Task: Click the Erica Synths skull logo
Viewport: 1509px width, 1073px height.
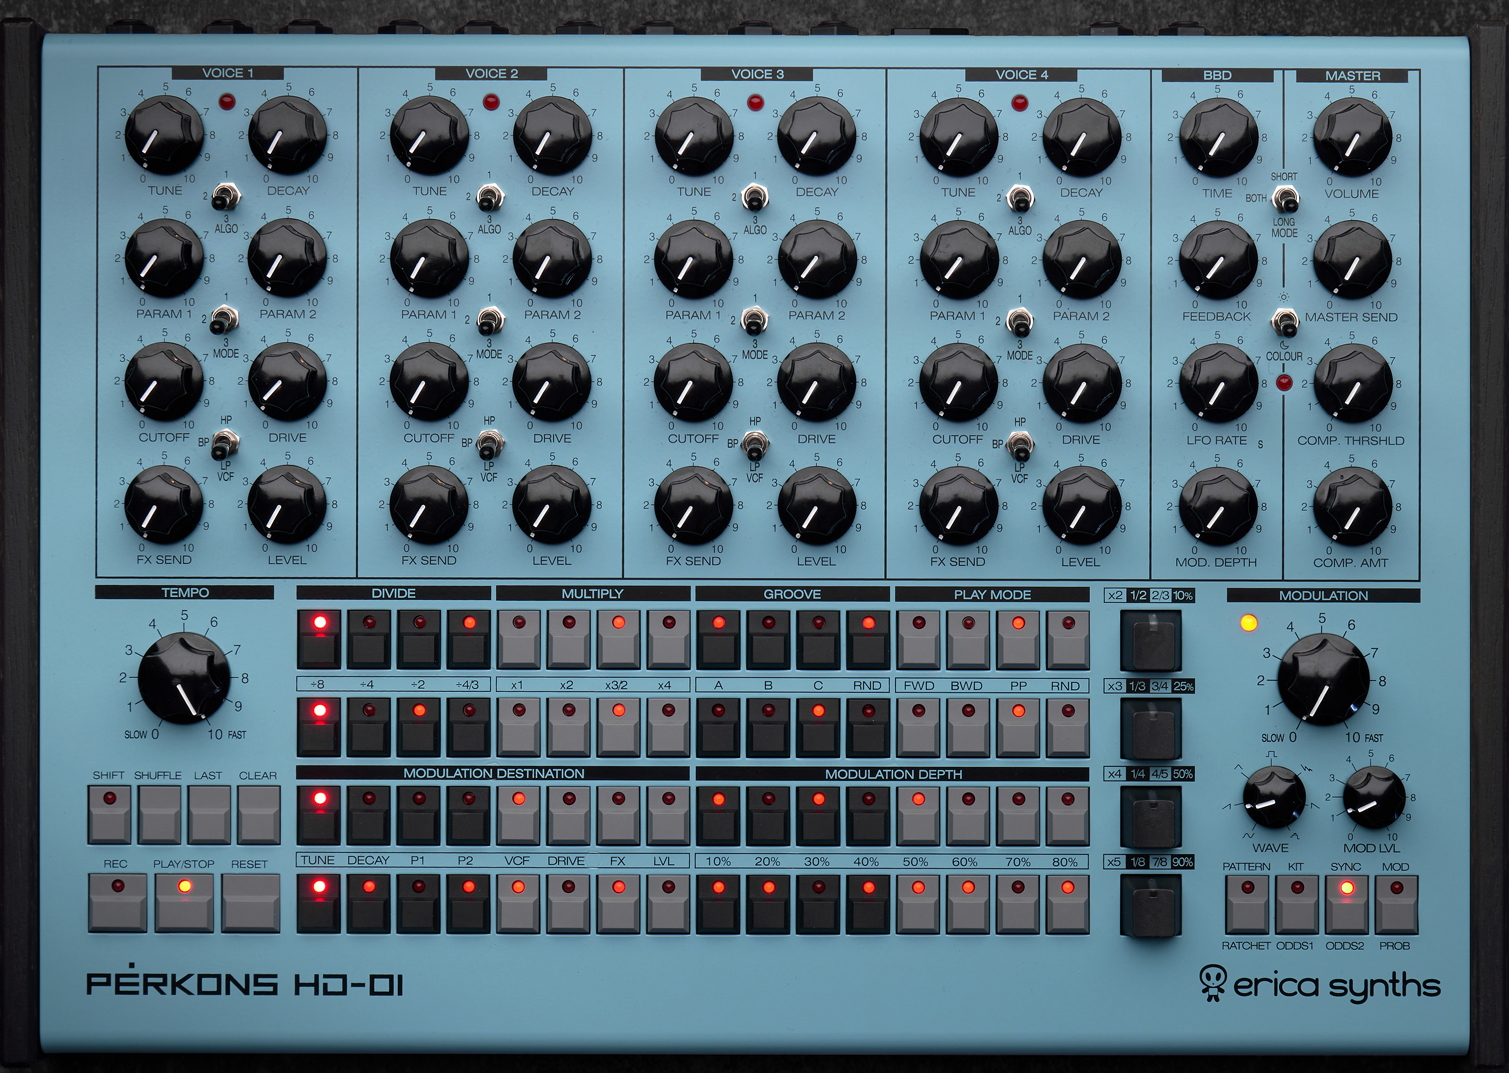Action: coord(1212,983)
